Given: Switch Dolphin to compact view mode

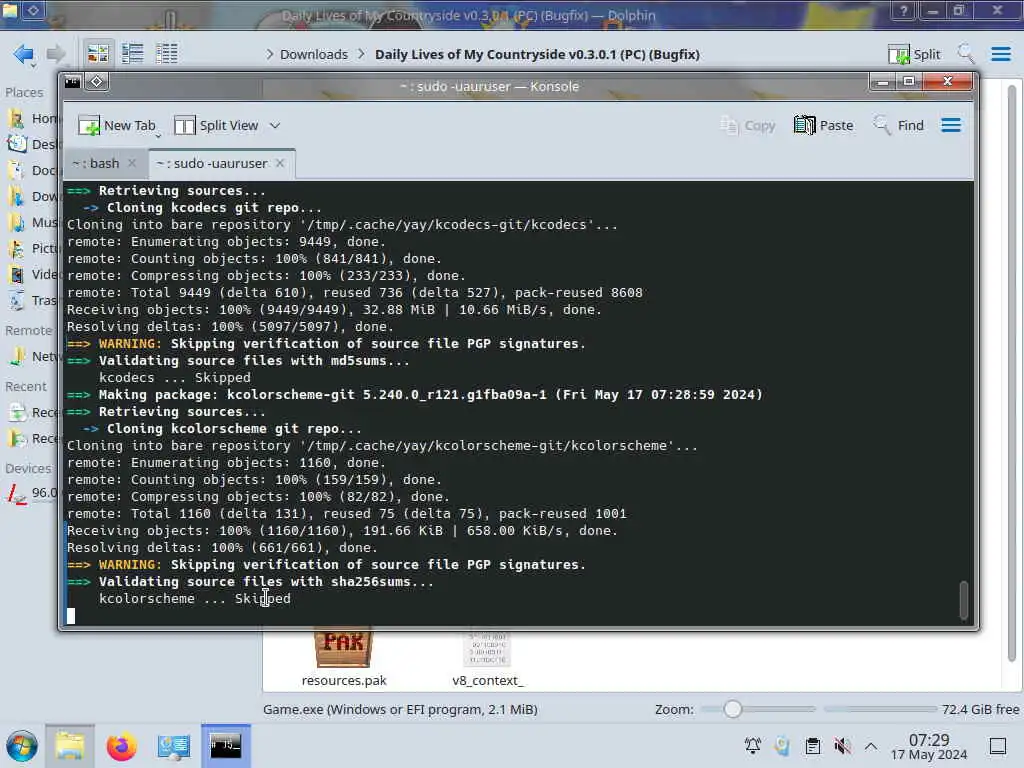Looking at the screenshot, I should click(x=133, y=54).
